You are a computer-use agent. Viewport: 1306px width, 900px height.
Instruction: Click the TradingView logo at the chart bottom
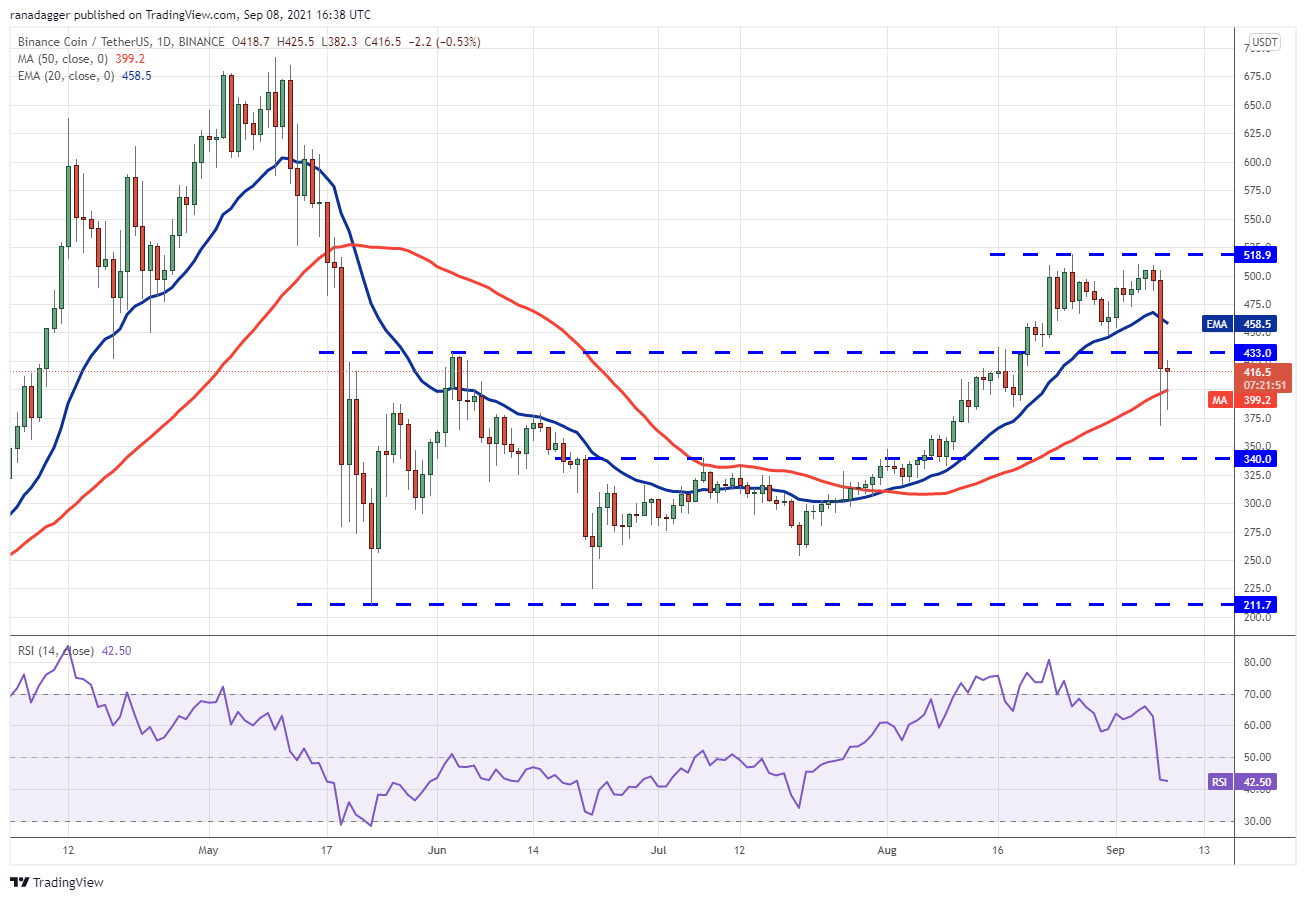[57, 882]
